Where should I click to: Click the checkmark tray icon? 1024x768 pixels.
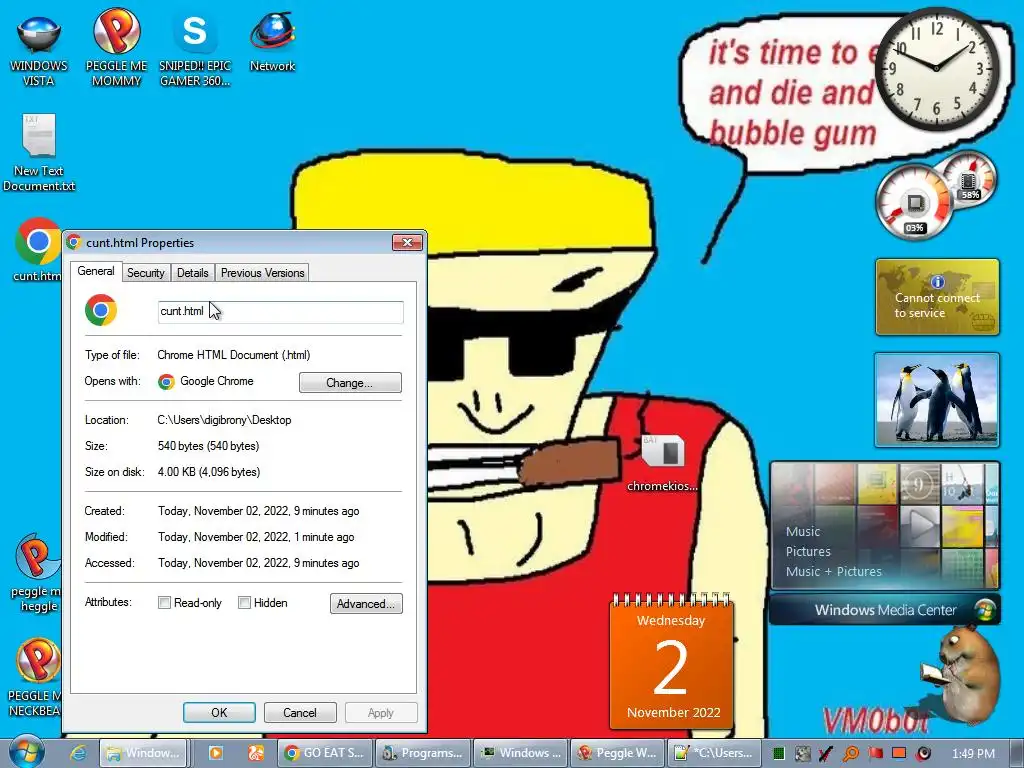pyautogui.click(x=825, y=754)
